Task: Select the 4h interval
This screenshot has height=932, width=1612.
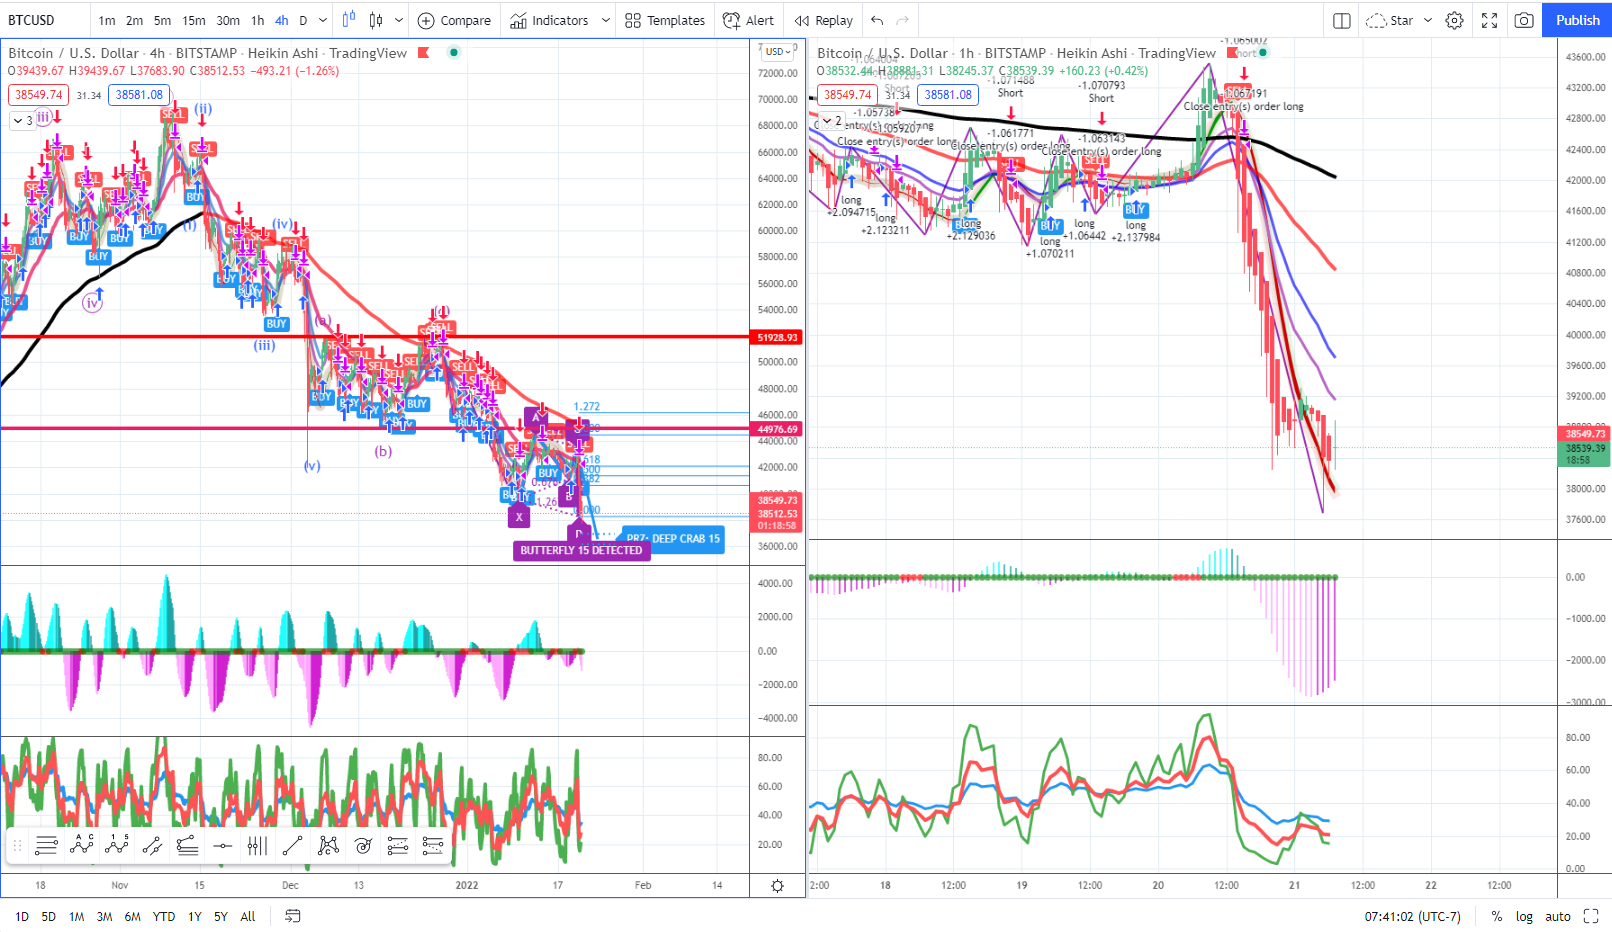Action: tap(282, 20)
